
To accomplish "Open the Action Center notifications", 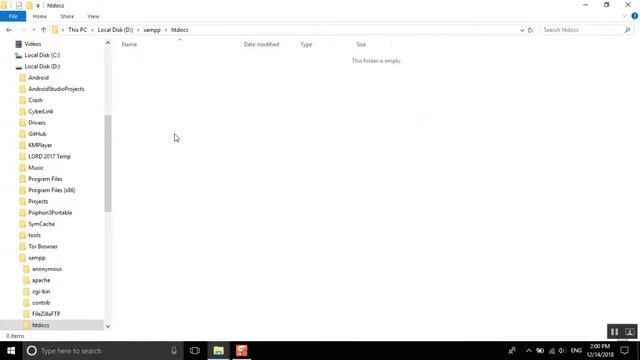I will (x=624, y=351).
